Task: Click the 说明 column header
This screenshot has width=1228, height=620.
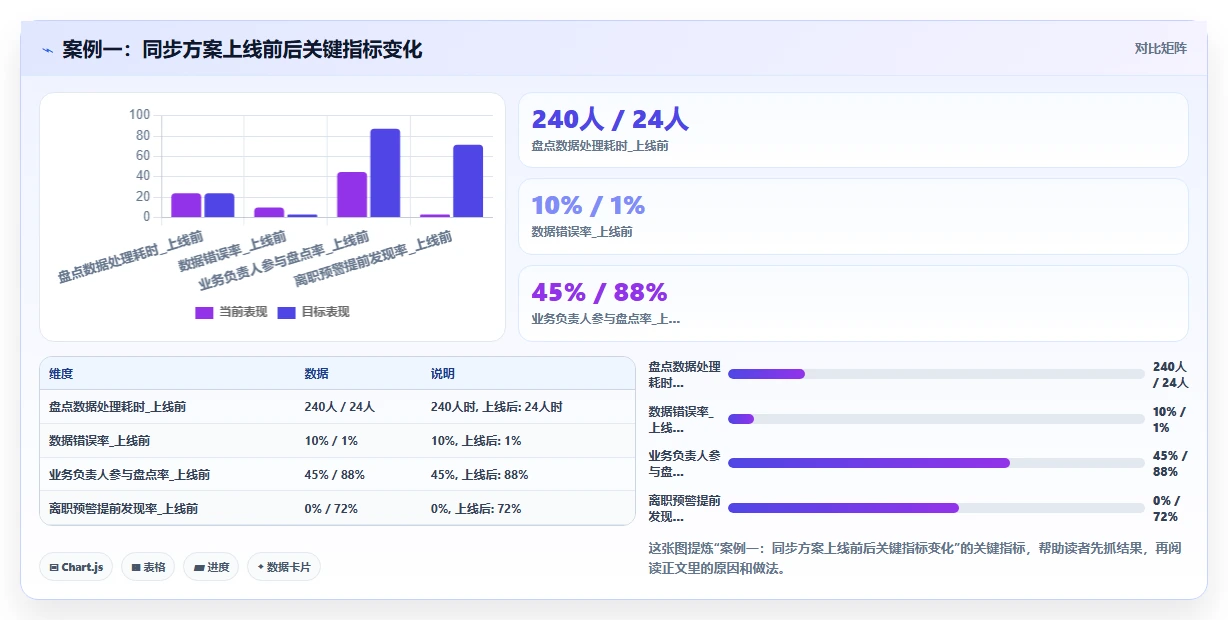Action: click(443, 374)
